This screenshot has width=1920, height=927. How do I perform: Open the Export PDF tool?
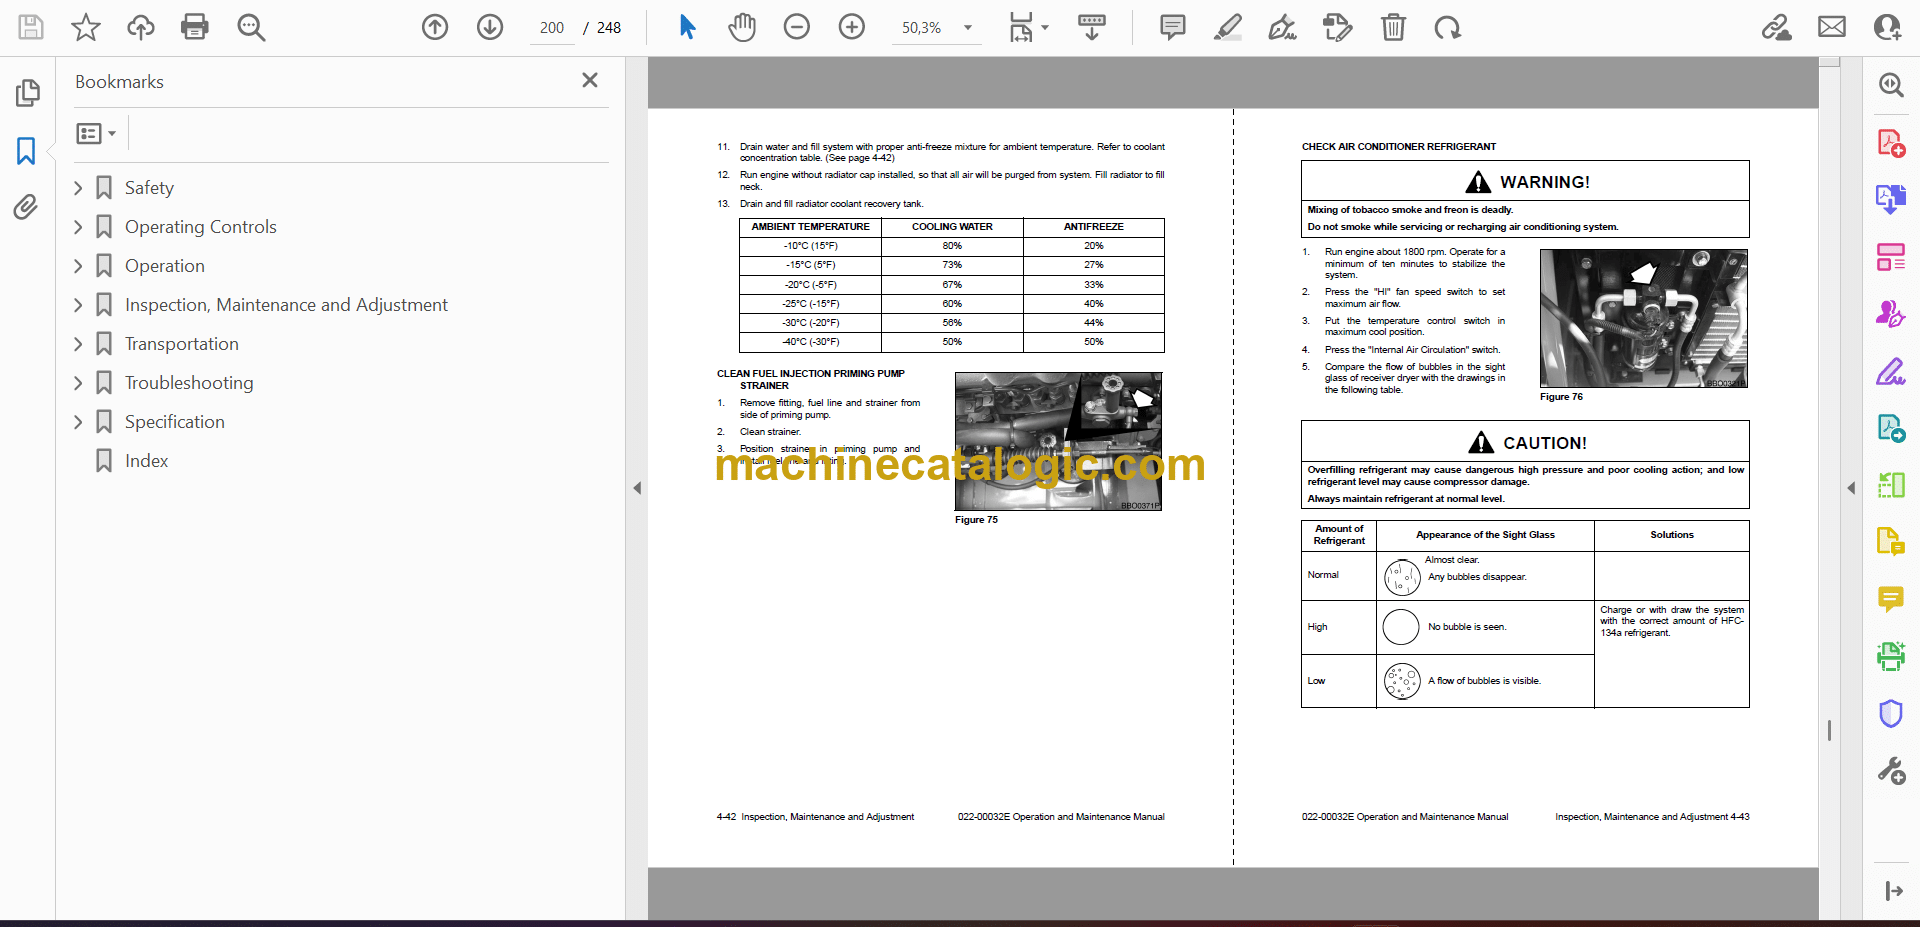tap(1891, 199)
